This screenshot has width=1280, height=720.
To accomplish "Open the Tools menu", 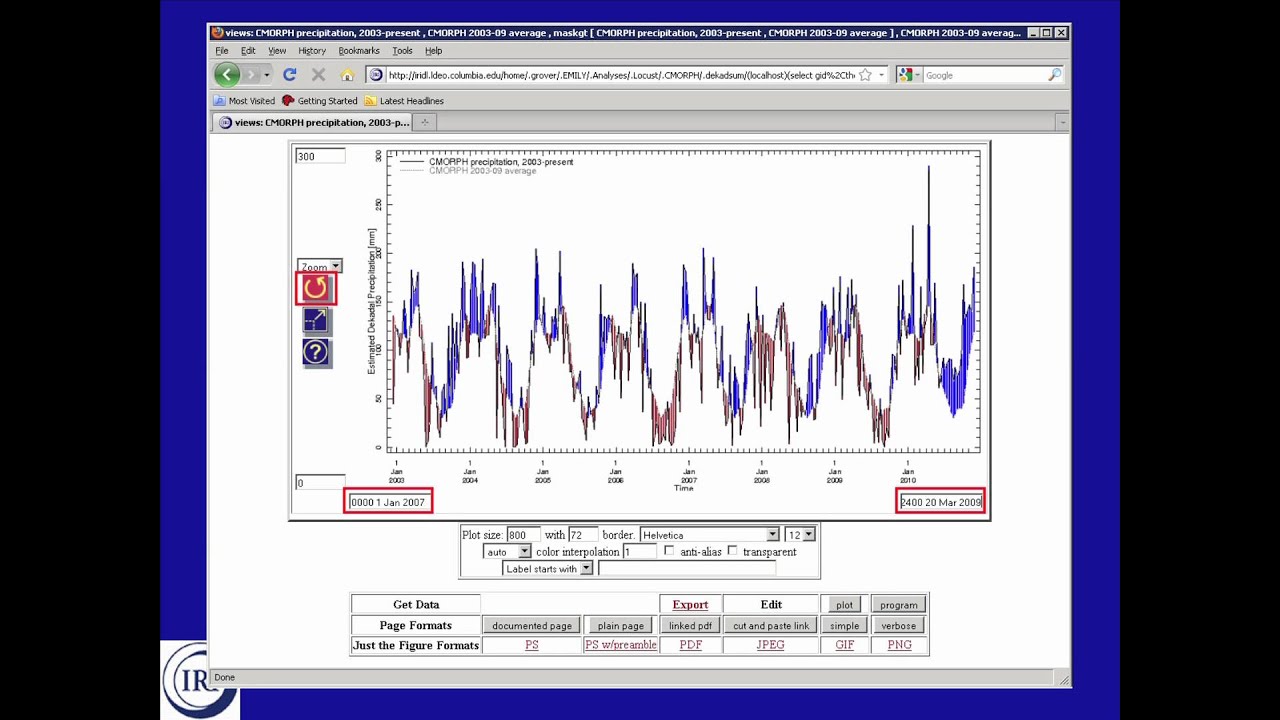I will [402, 51].
